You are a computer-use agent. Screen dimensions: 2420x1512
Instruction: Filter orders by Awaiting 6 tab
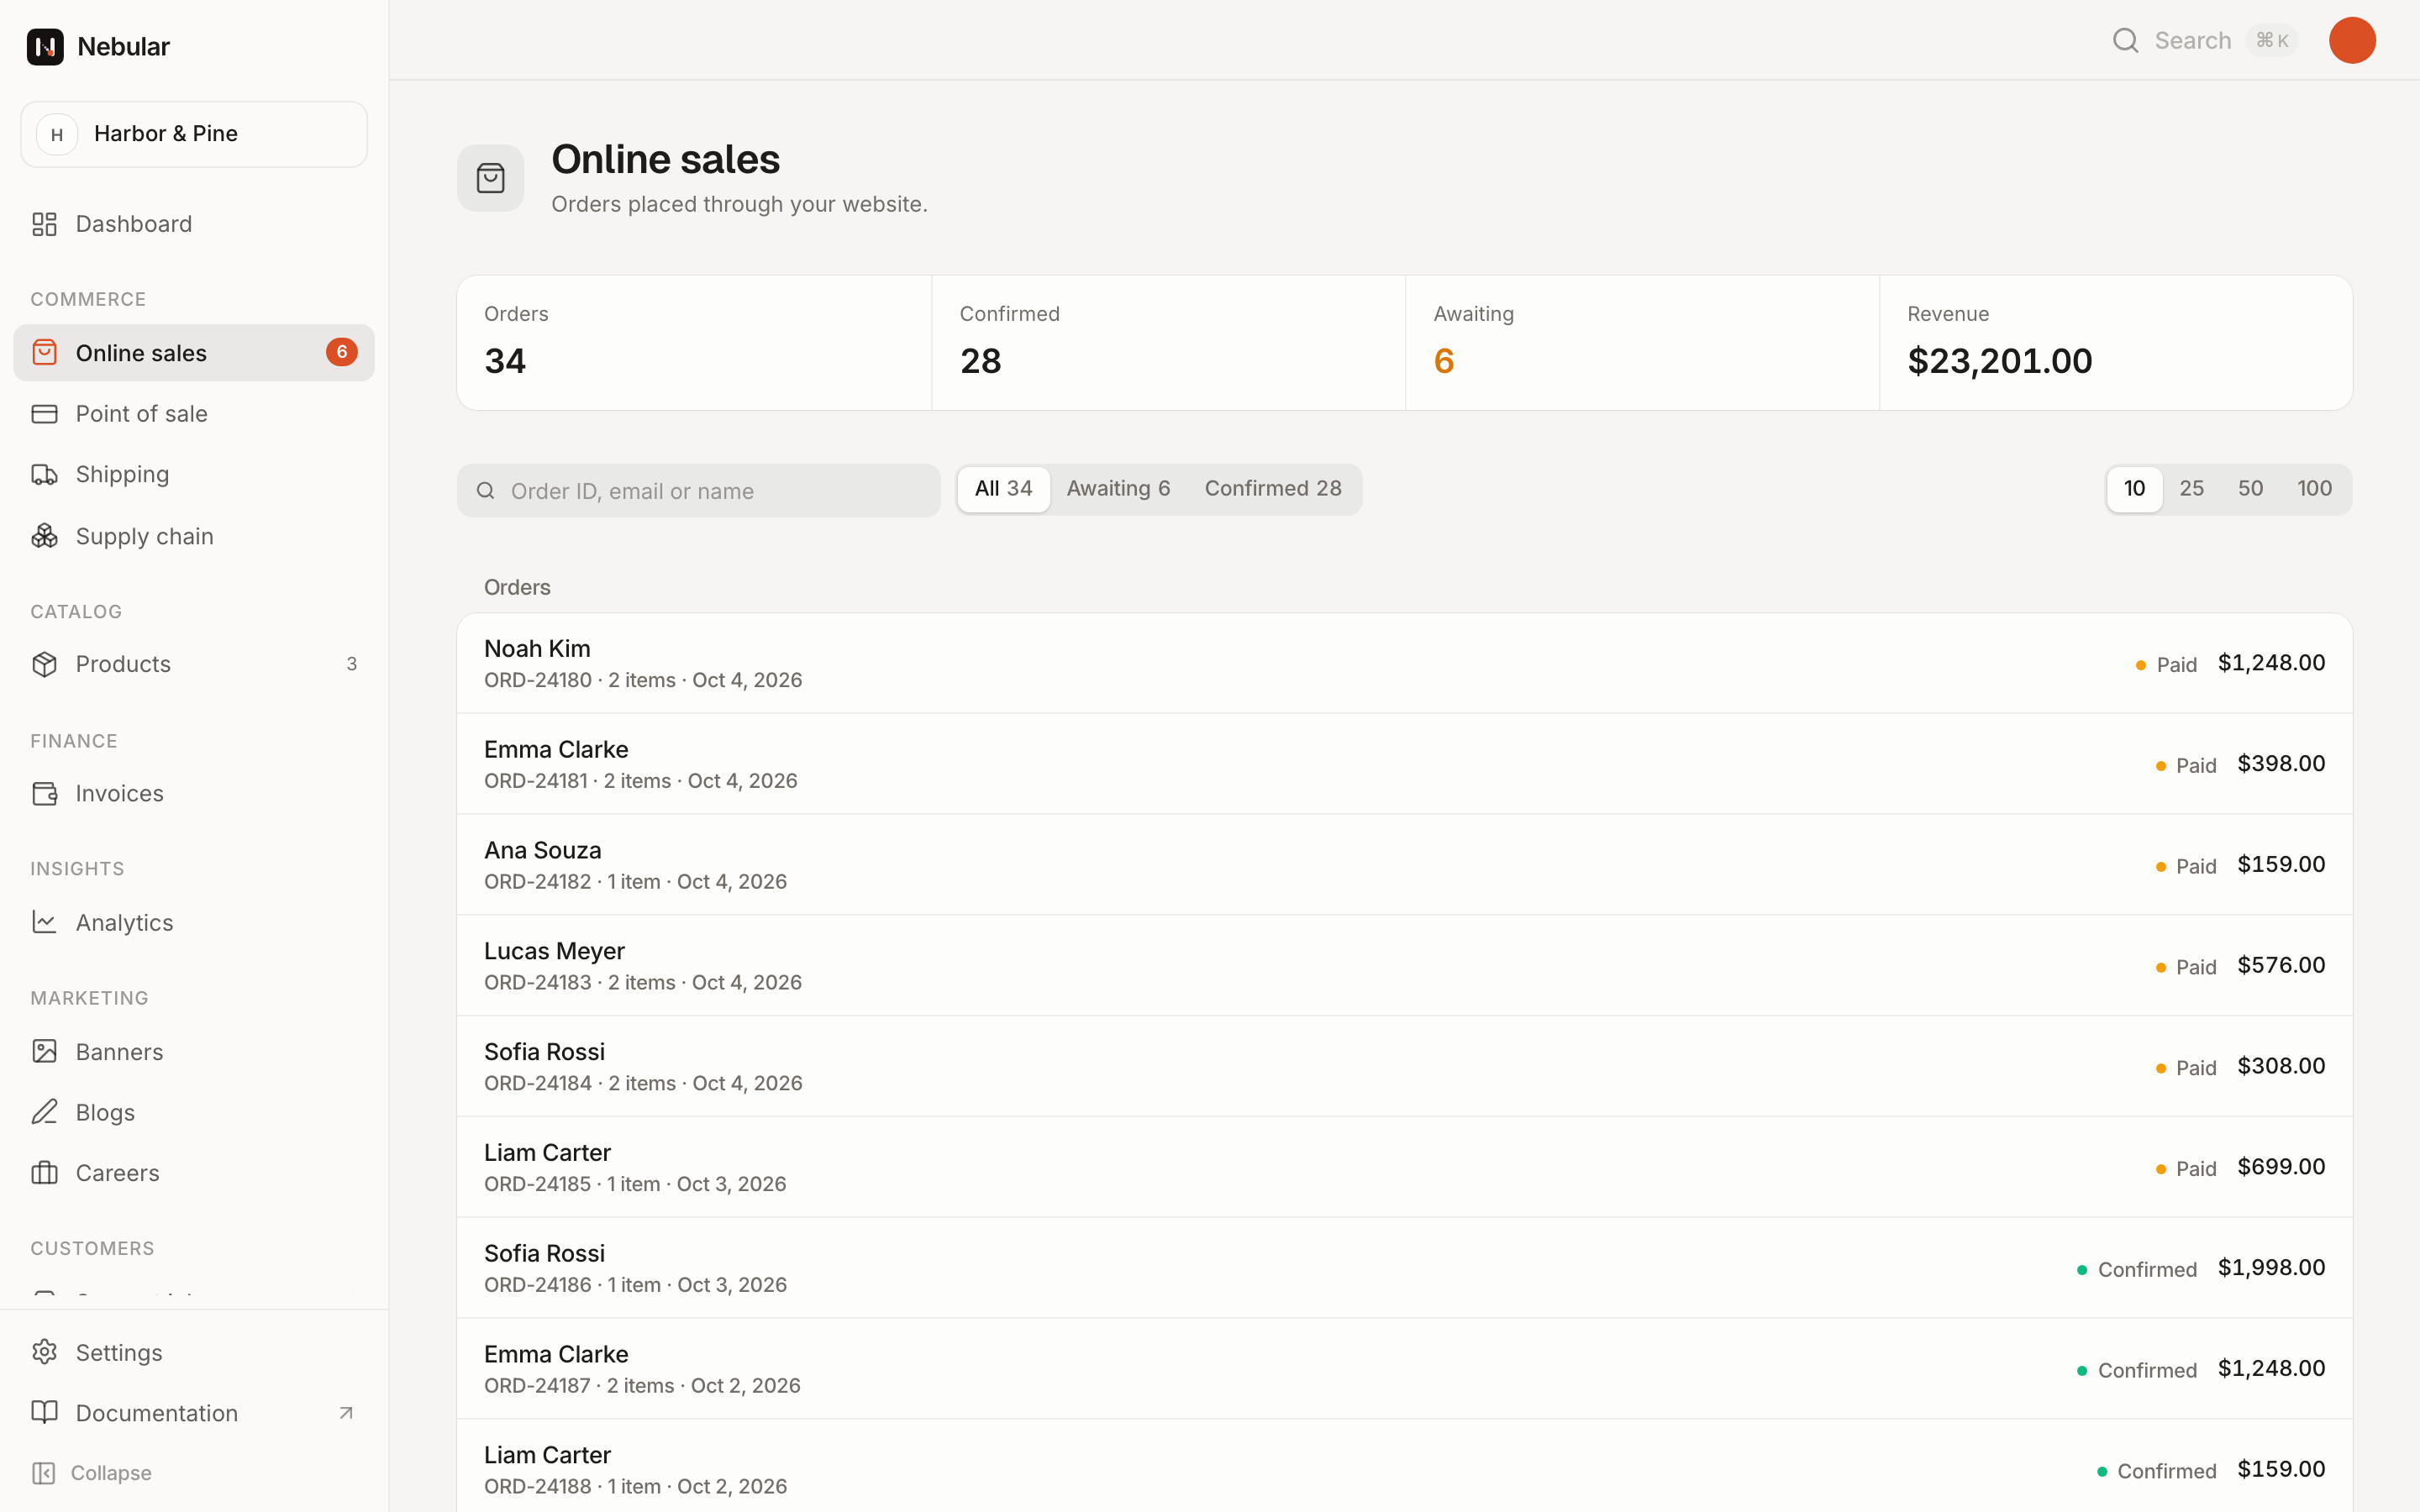1118,489
